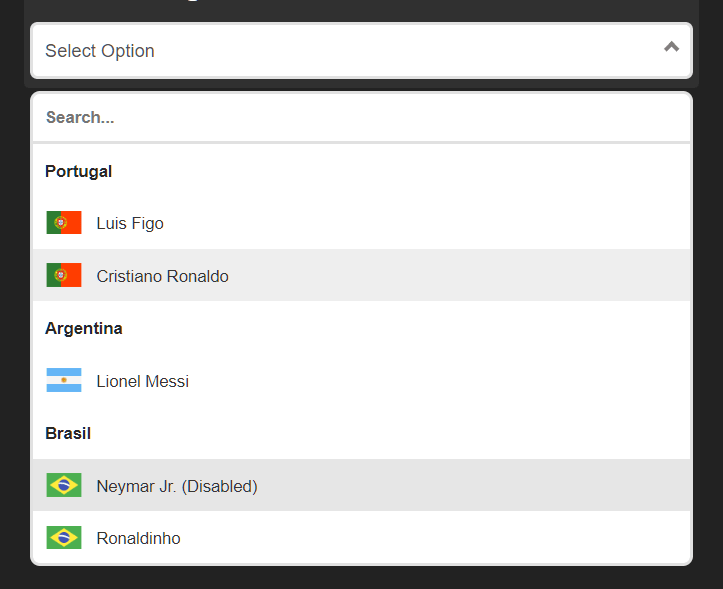
Task: Pick Lionel Messi from the options
Action: coord(142,381)
